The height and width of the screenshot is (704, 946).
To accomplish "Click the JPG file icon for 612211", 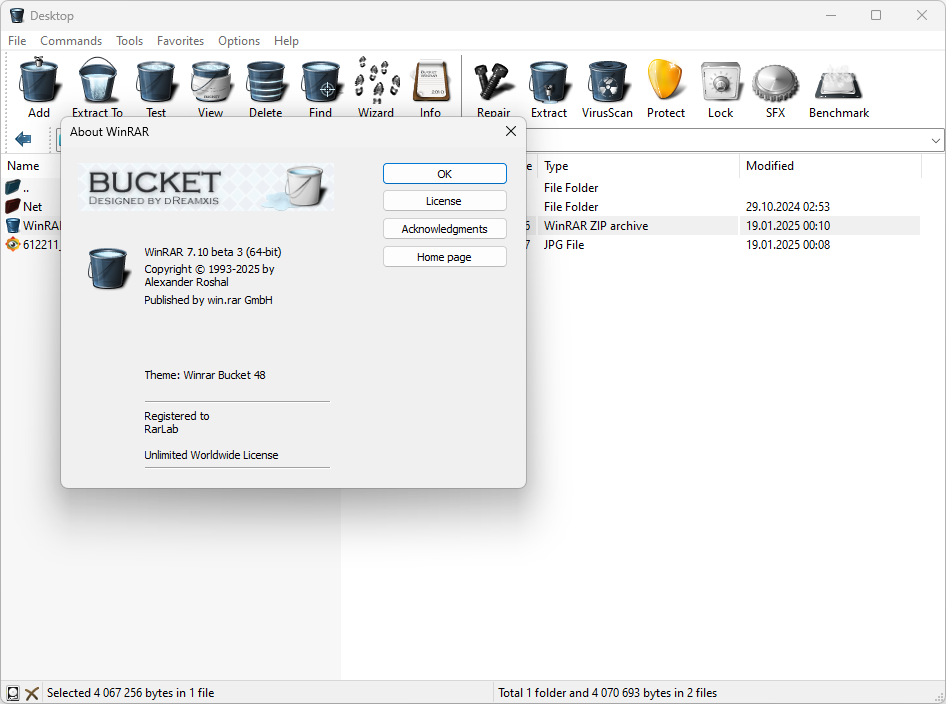I will (13, 244).
